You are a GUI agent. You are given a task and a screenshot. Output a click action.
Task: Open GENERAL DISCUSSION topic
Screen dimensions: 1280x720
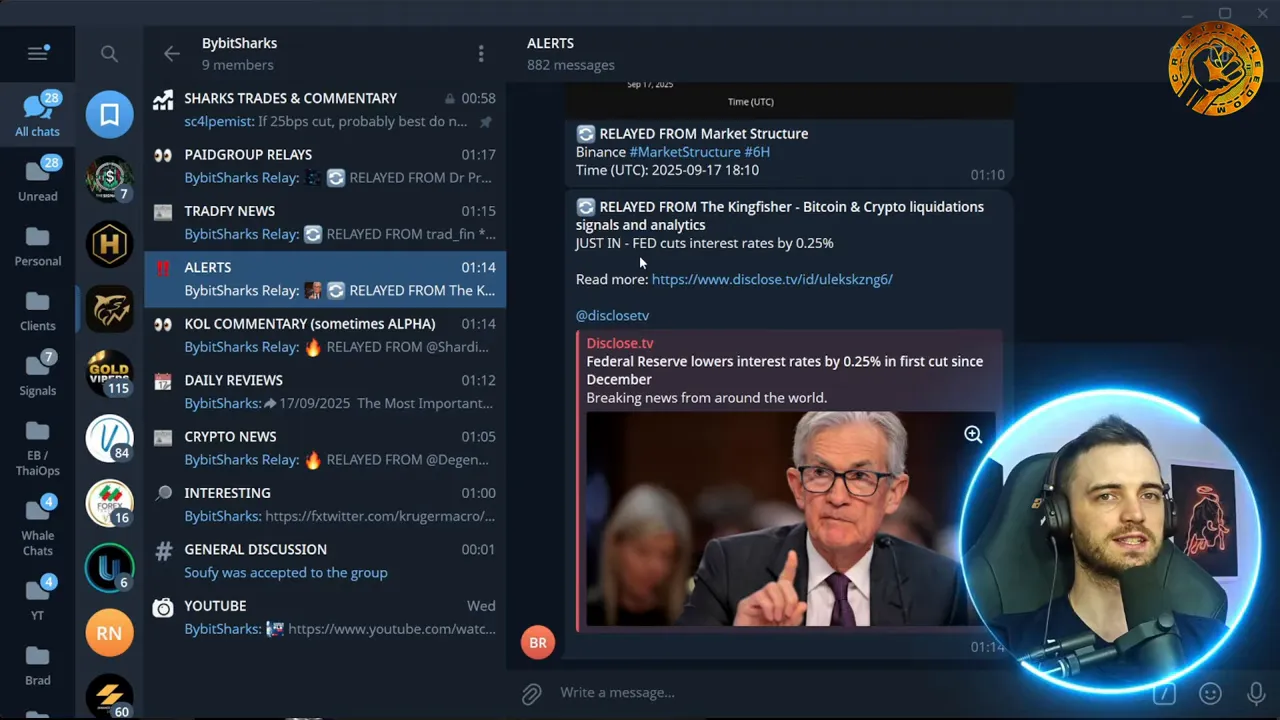coord(325,560)
